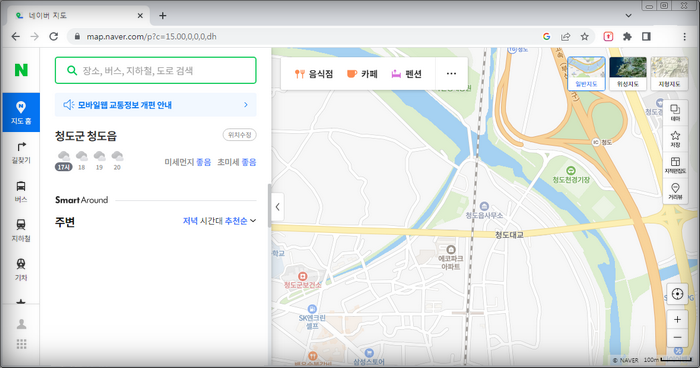Open 길찾기 directions in the sidebar
The image size is (700, 368).
(x=21, y=152)
